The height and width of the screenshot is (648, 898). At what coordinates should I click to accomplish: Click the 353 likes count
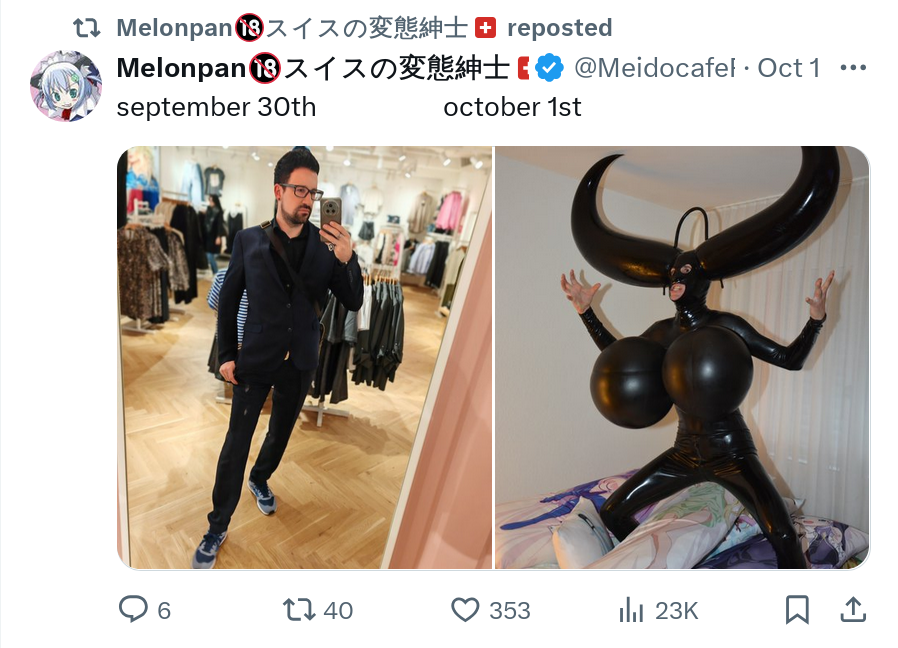(x=510, y=611)
